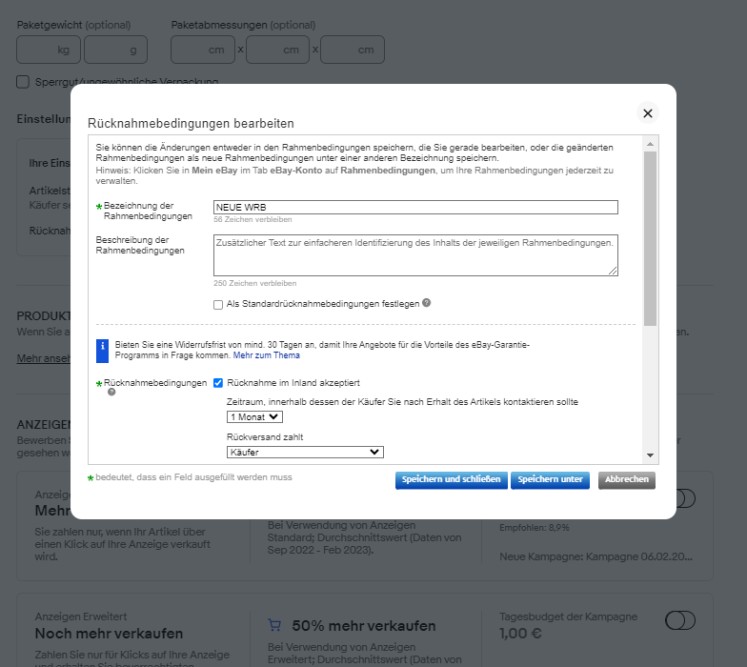The image size is (747, 667).
Task: Toggle the Anzeigen Erweitert campaign switch
Action: 680,621
